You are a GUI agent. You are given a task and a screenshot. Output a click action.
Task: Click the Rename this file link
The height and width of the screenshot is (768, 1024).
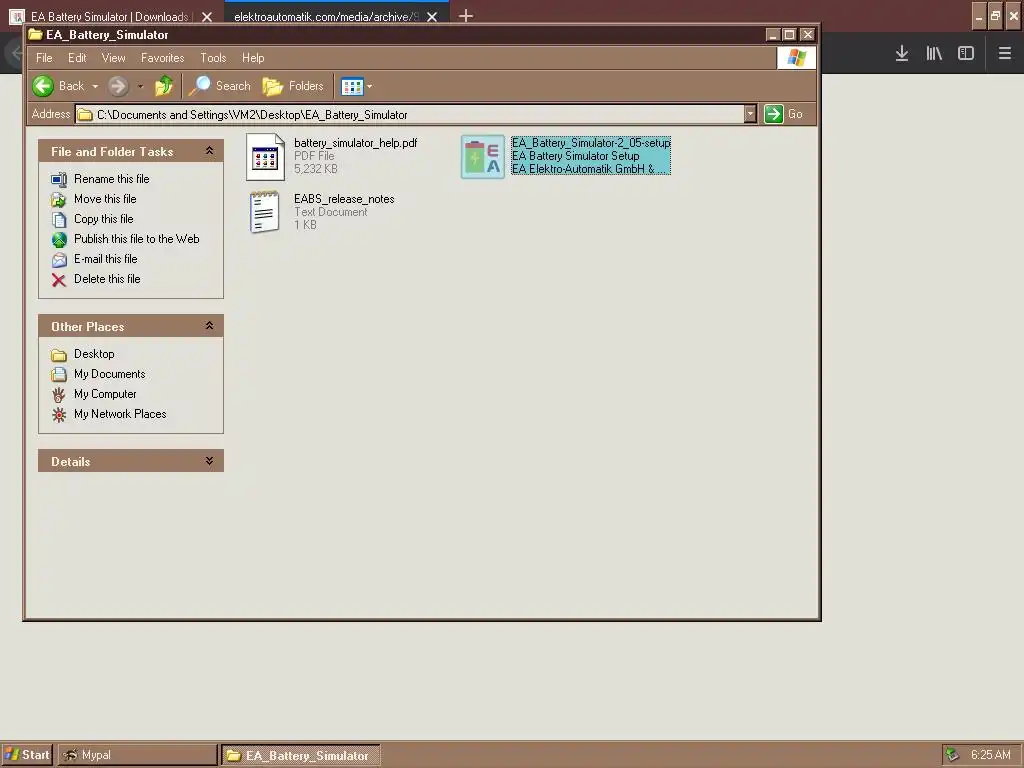pyautogui.click(x=112, y=179)
